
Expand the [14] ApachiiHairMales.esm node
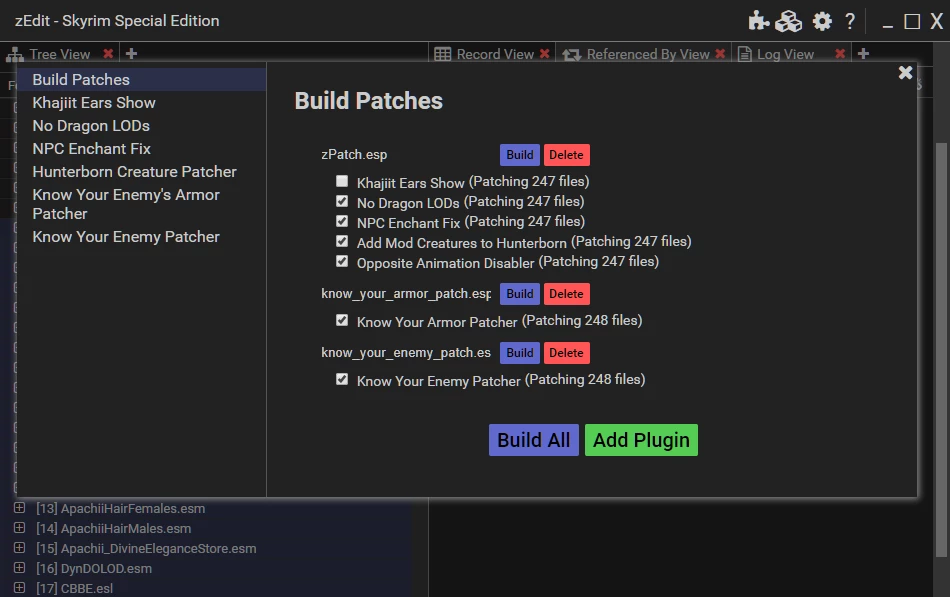(19, 528)
